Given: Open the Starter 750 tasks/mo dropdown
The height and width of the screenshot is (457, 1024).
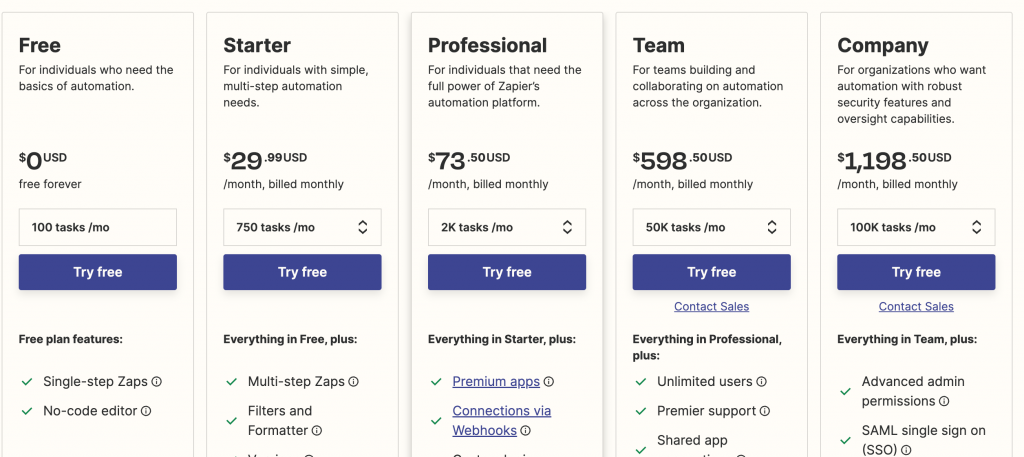Looking at the screenshot, I should click(x=302, y=227).
